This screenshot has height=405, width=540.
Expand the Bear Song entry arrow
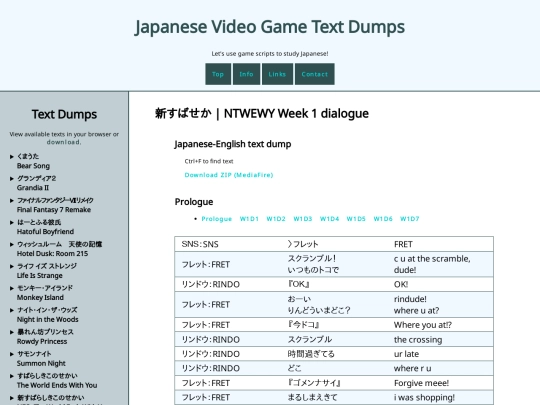click(x=12, y=157)
